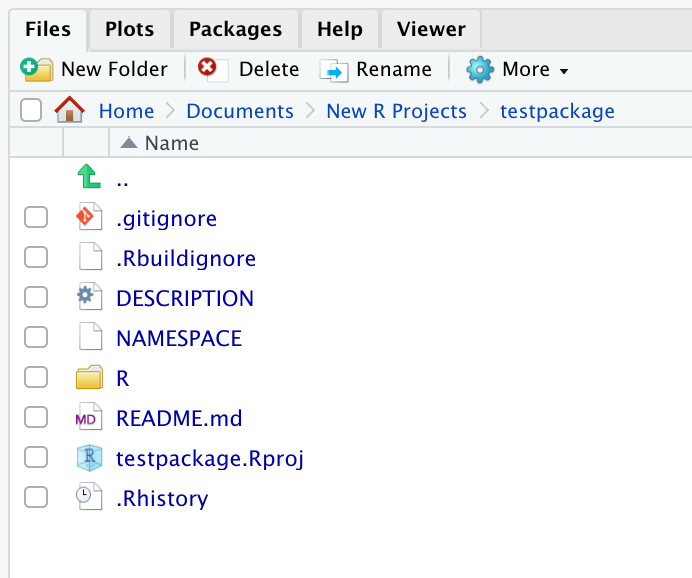This screenshot has width=692, height=578.
Task: Switch to the Viewer tab
Action: point(431,30)
